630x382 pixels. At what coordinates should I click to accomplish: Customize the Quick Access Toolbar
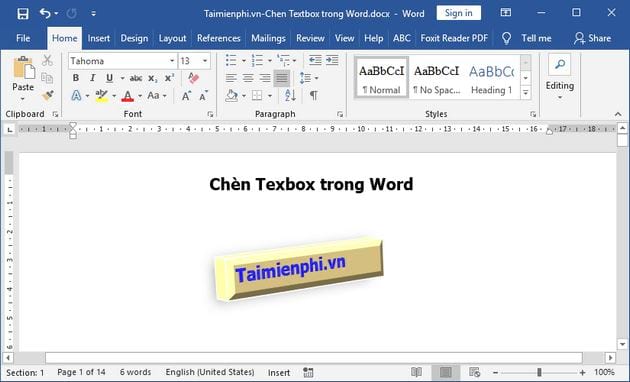coord(93,14)
